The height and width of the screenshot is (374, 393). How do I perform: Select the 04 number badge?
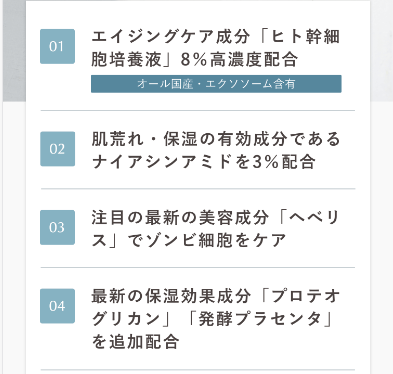[x=57, y=306]
